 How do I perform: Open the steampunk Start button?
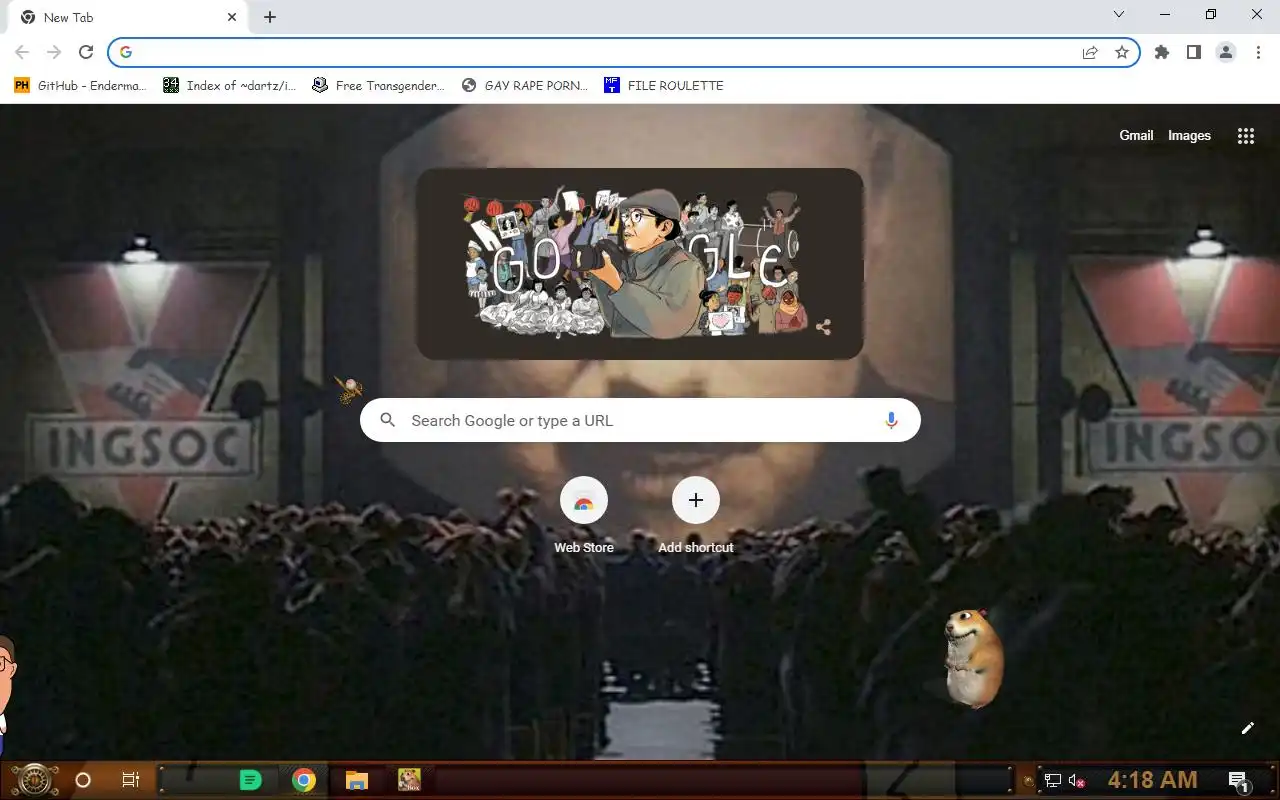(x=34, y=780)
